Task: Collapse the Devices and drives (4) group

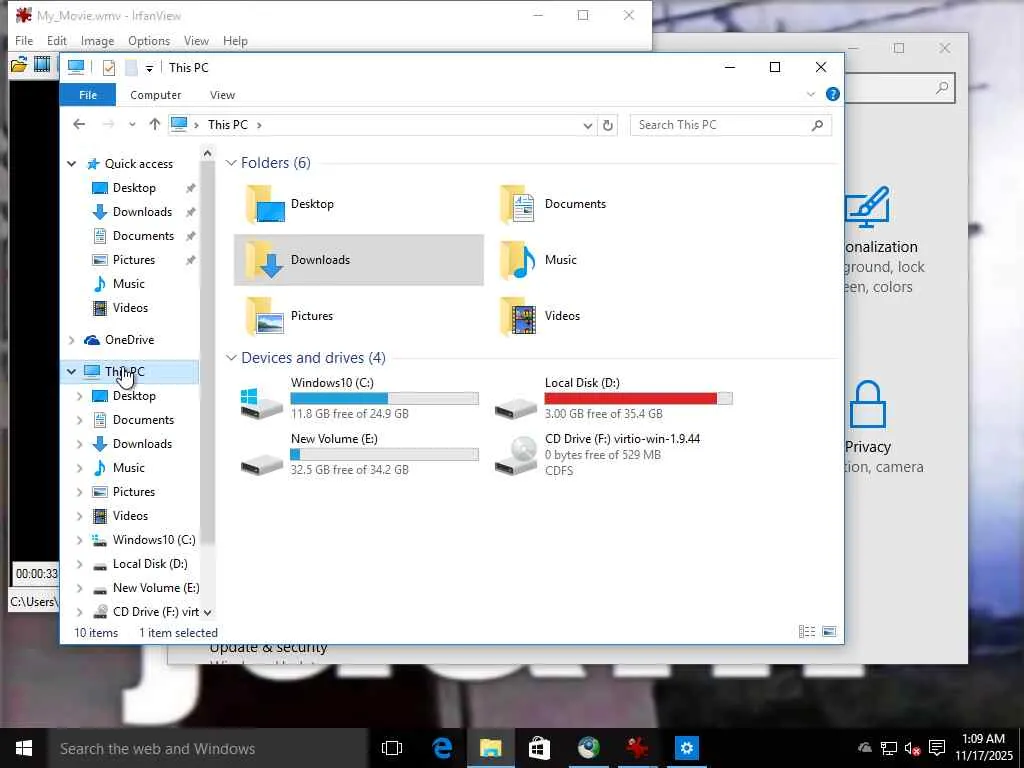Action: 231,358
